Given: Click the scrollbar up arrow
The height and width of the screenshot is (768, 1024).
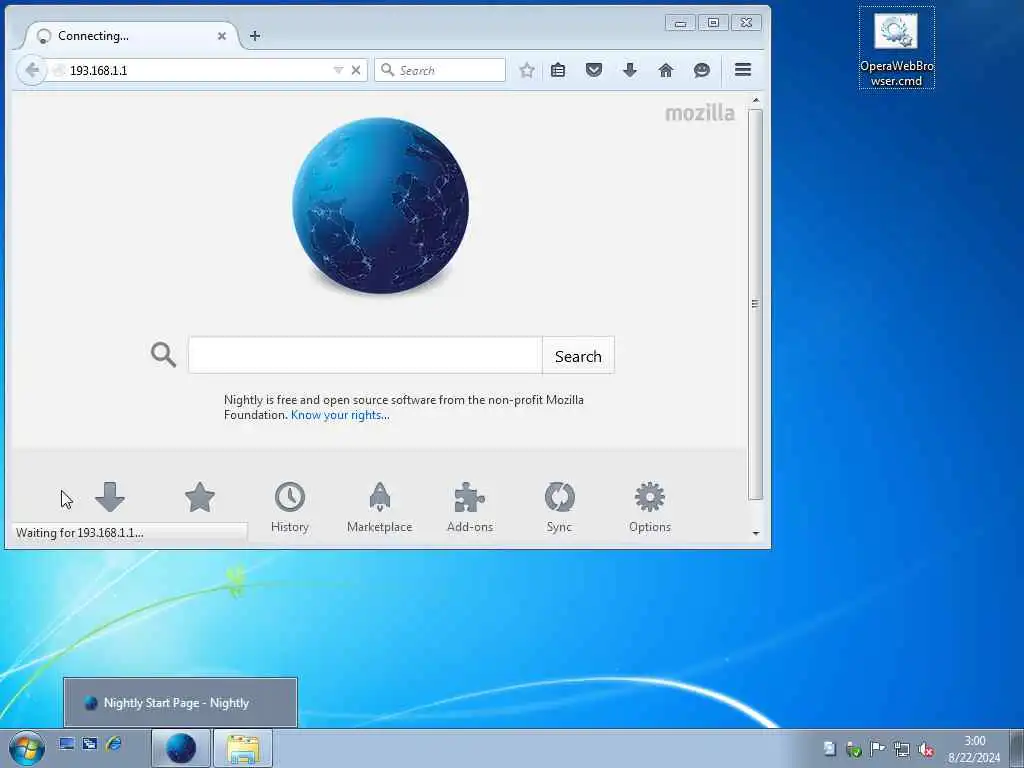Looking at the screenshot, I should (756, 101).
